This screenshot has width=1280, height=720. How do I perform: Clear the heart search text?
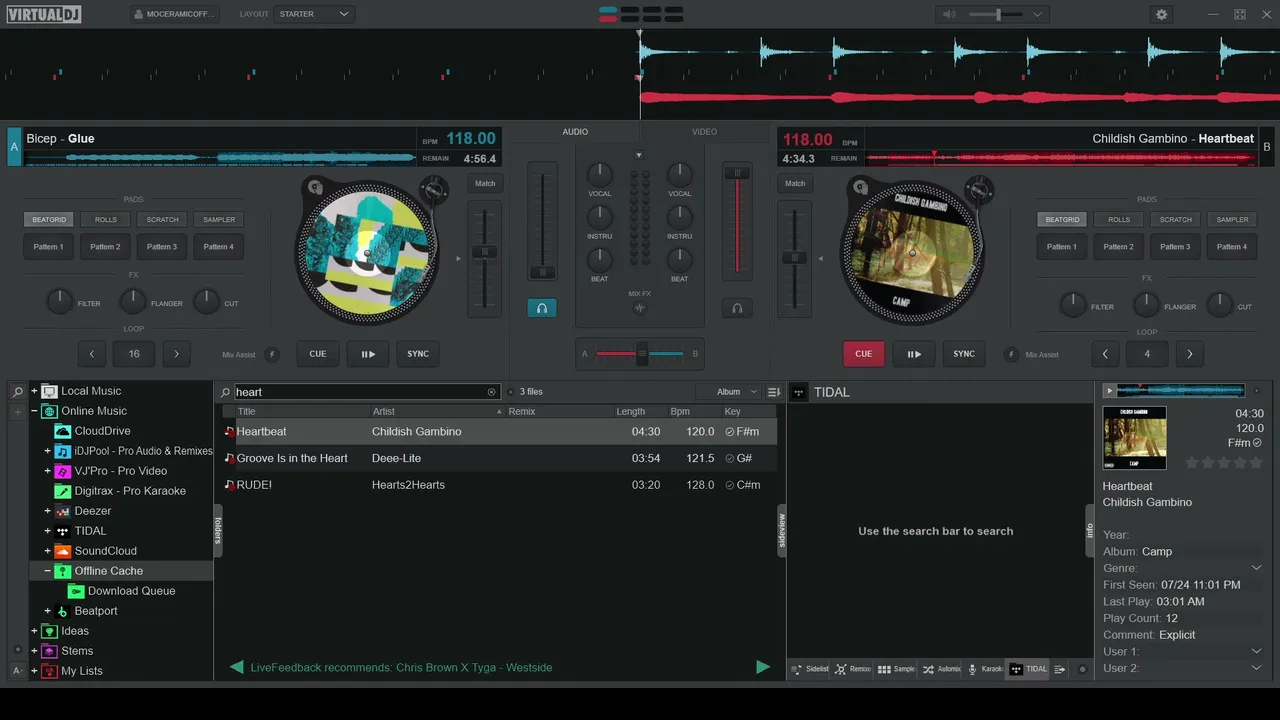tap(491, 392)
